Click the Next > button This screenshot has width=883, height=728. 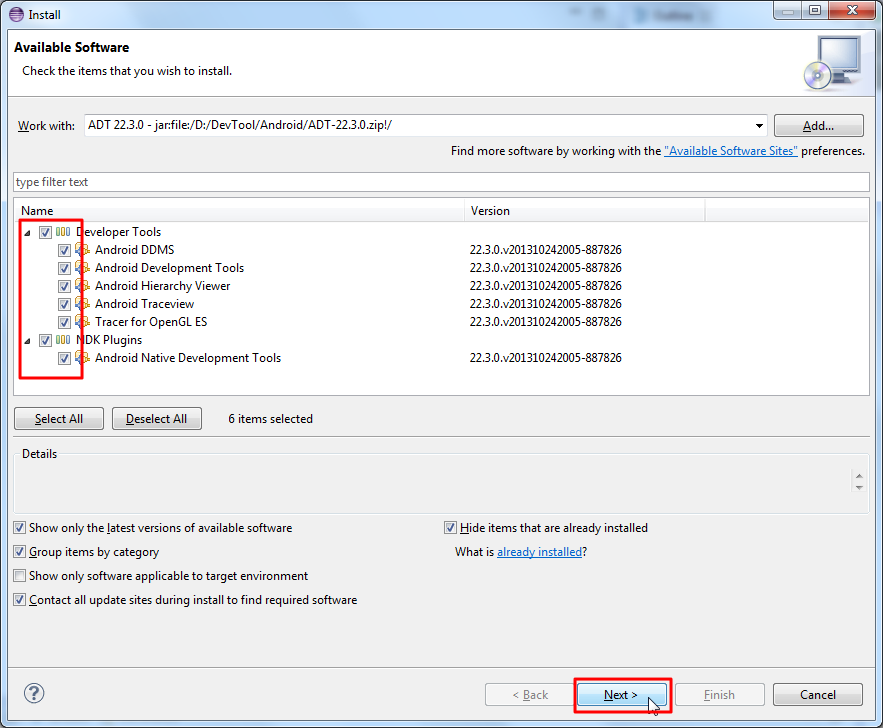pyautogui.click(x=622, y=695)
